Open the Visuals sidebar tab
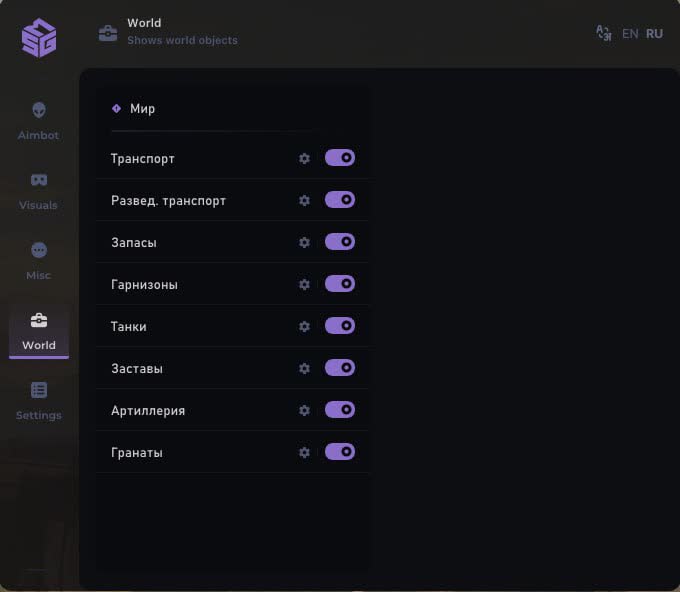 39,189
